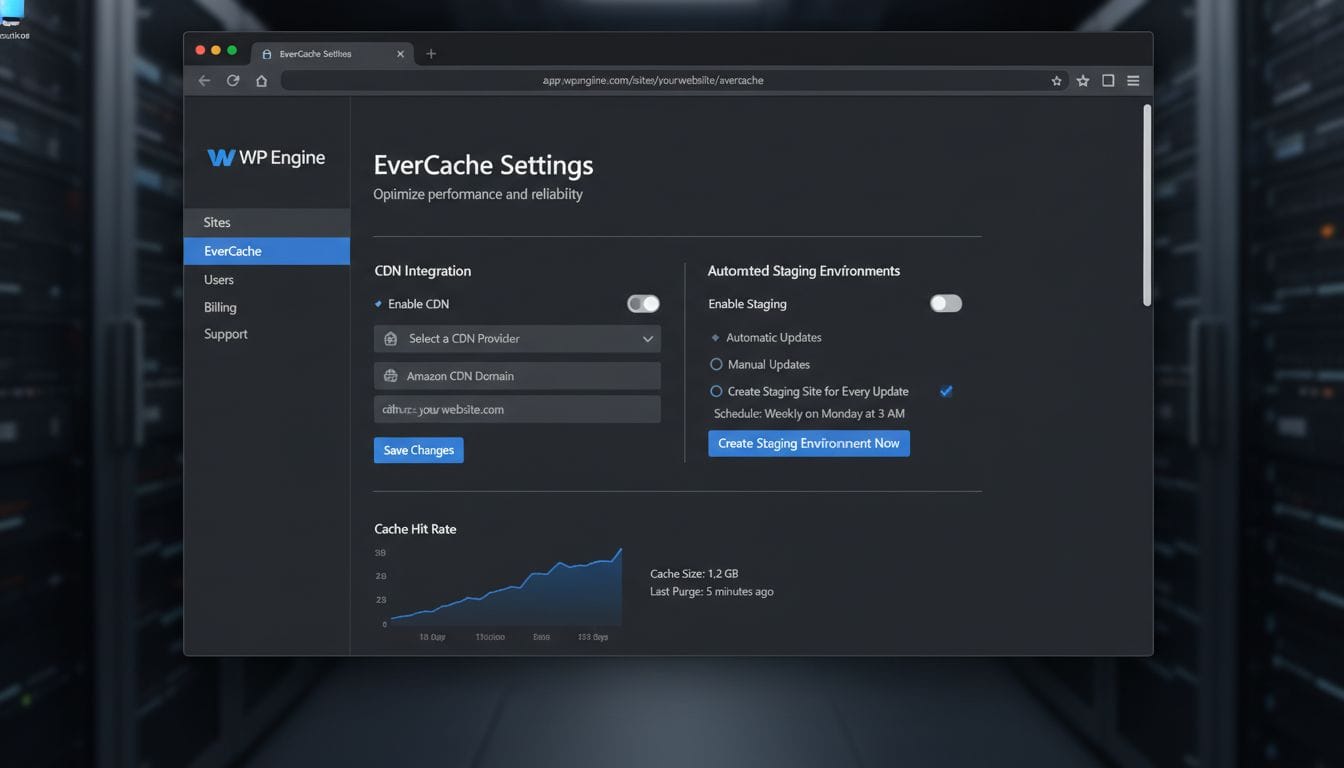The width and height of the screenshot is (1344, 768).
Task: Open the browser hamburger menu
Action: (1133, 81)
